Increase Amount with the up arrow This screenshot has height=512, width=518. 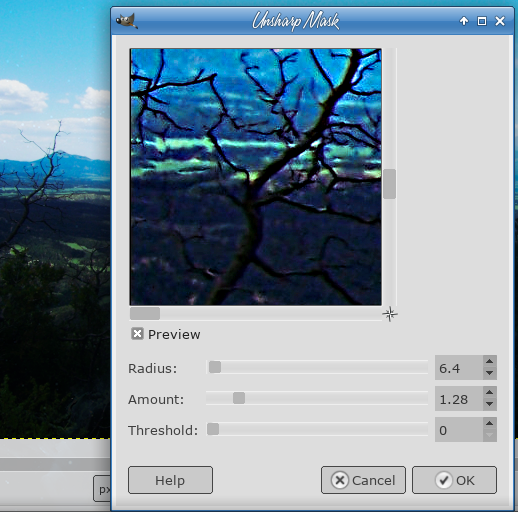[489, 392]
